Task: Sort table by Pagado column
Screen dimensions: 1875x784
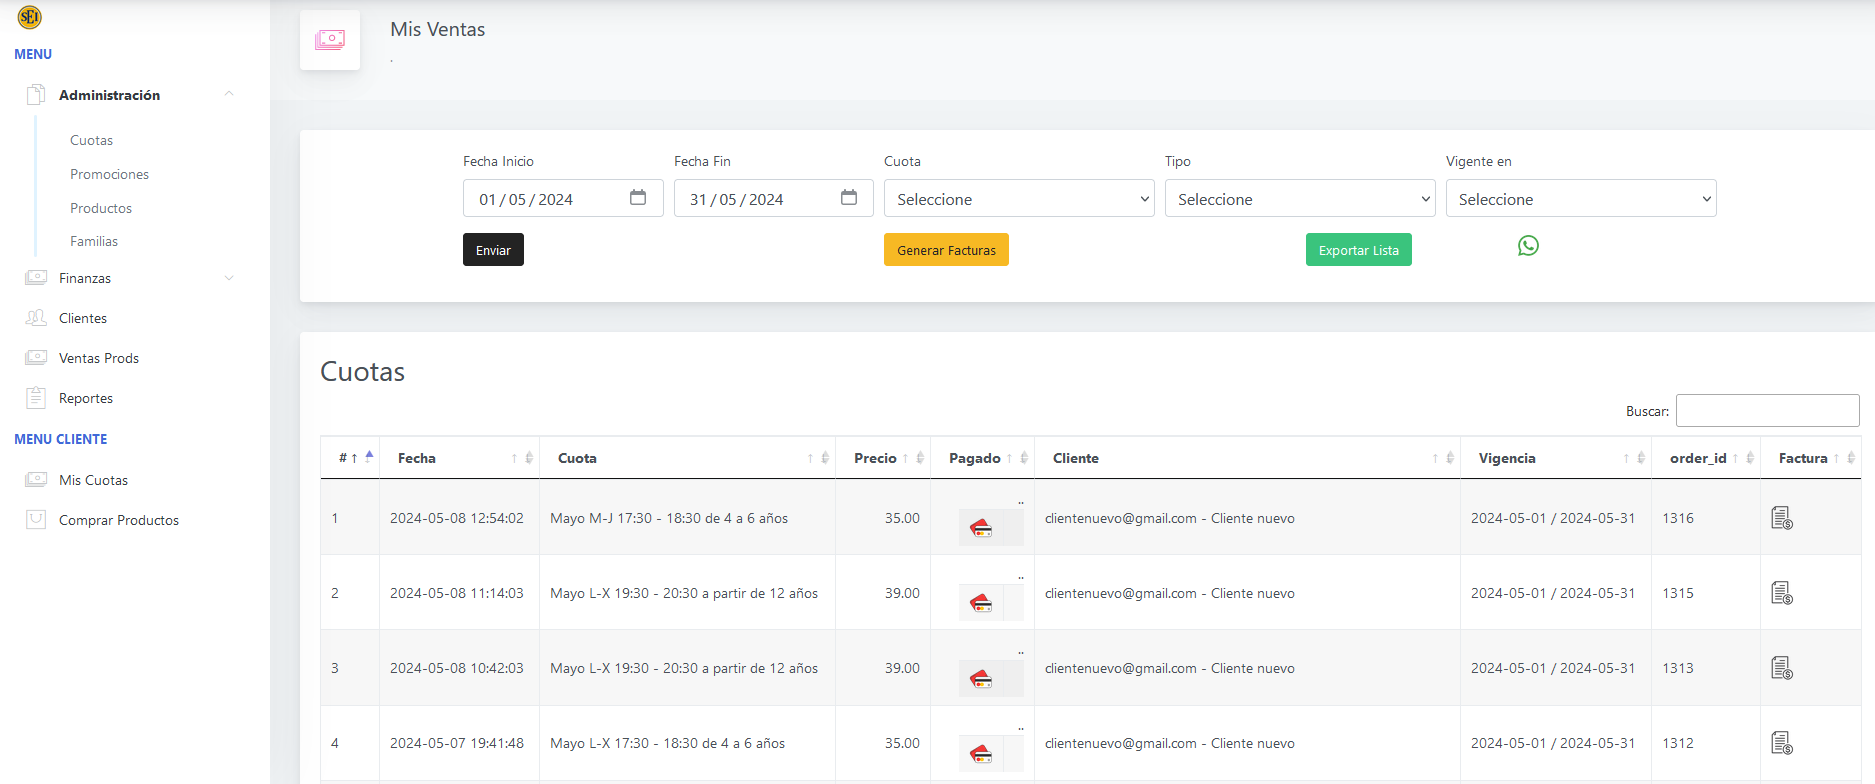Action: click(x=982, y=458)
